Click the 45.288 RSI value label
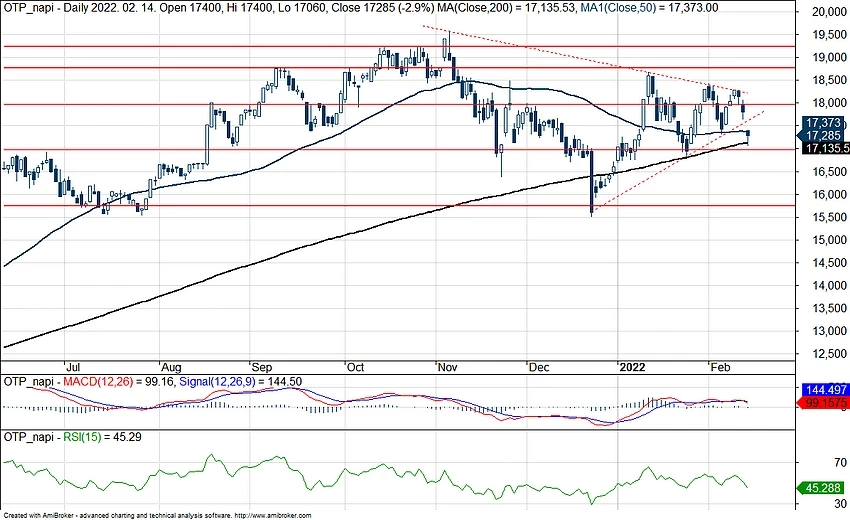The image size is (850, 520). [822, 488]
